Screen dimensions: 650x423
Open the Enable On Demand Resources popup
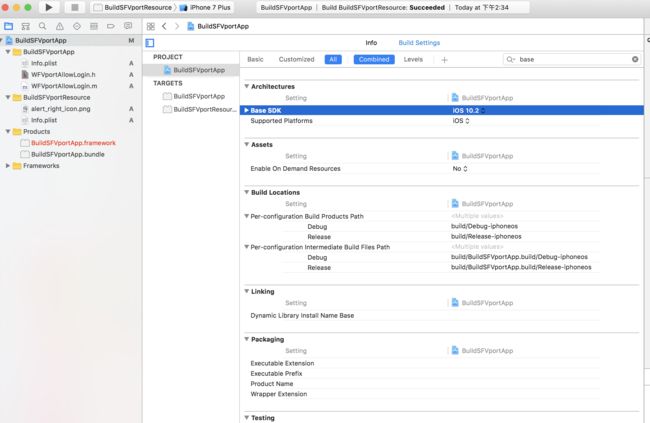(460, 168)
